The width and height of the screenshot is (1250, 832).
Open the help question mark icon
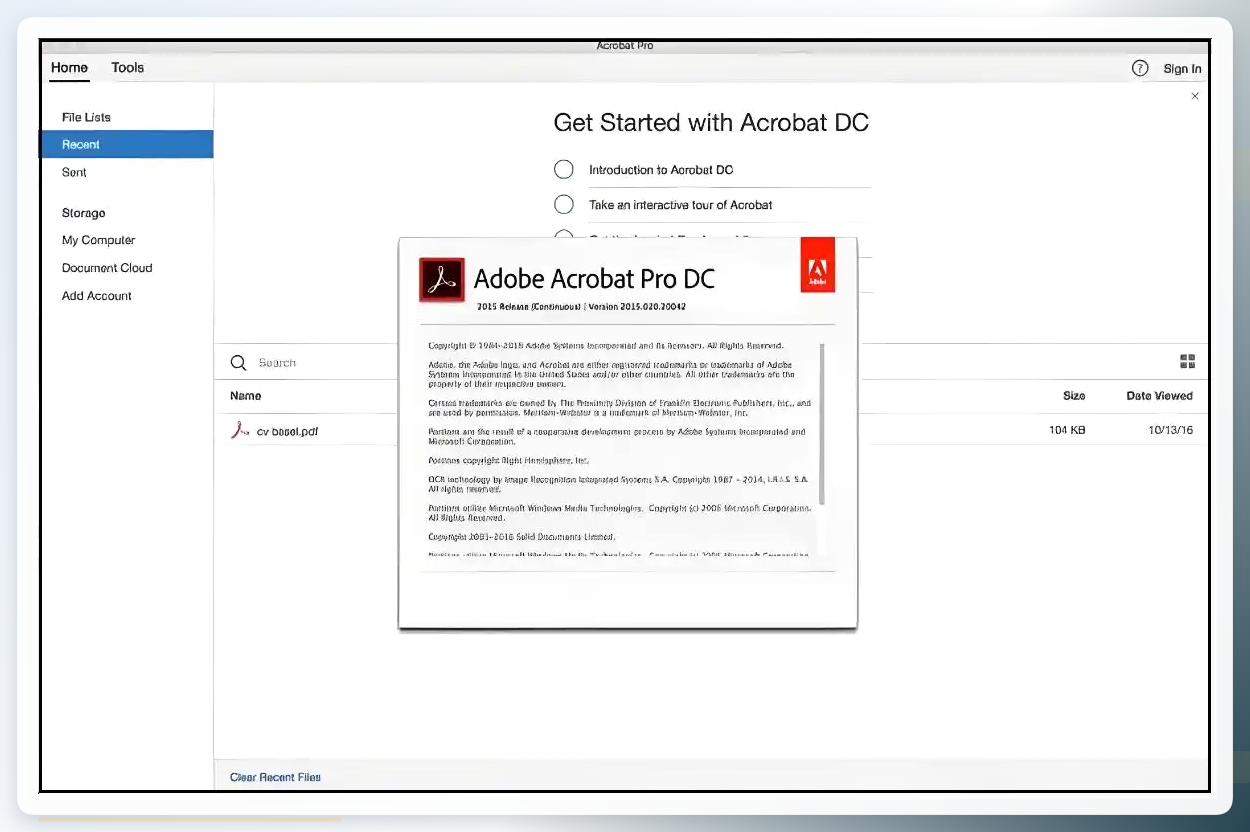tap(1140, 68)
